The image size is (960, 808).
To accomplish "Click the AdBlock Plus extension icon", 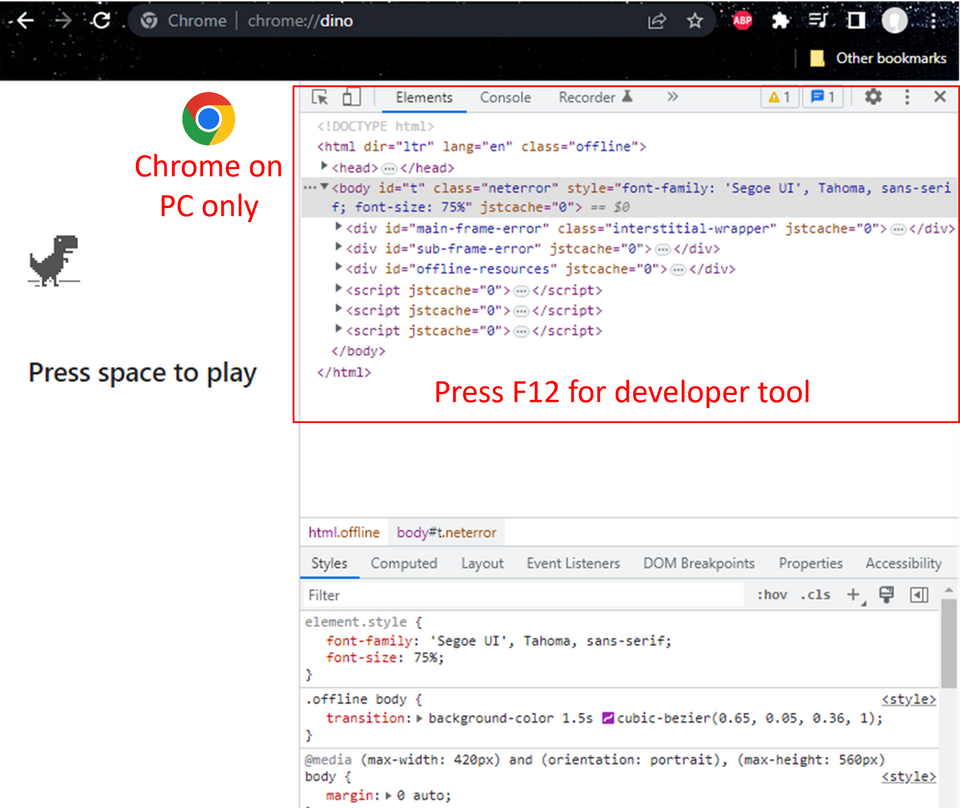I will 742,20.
